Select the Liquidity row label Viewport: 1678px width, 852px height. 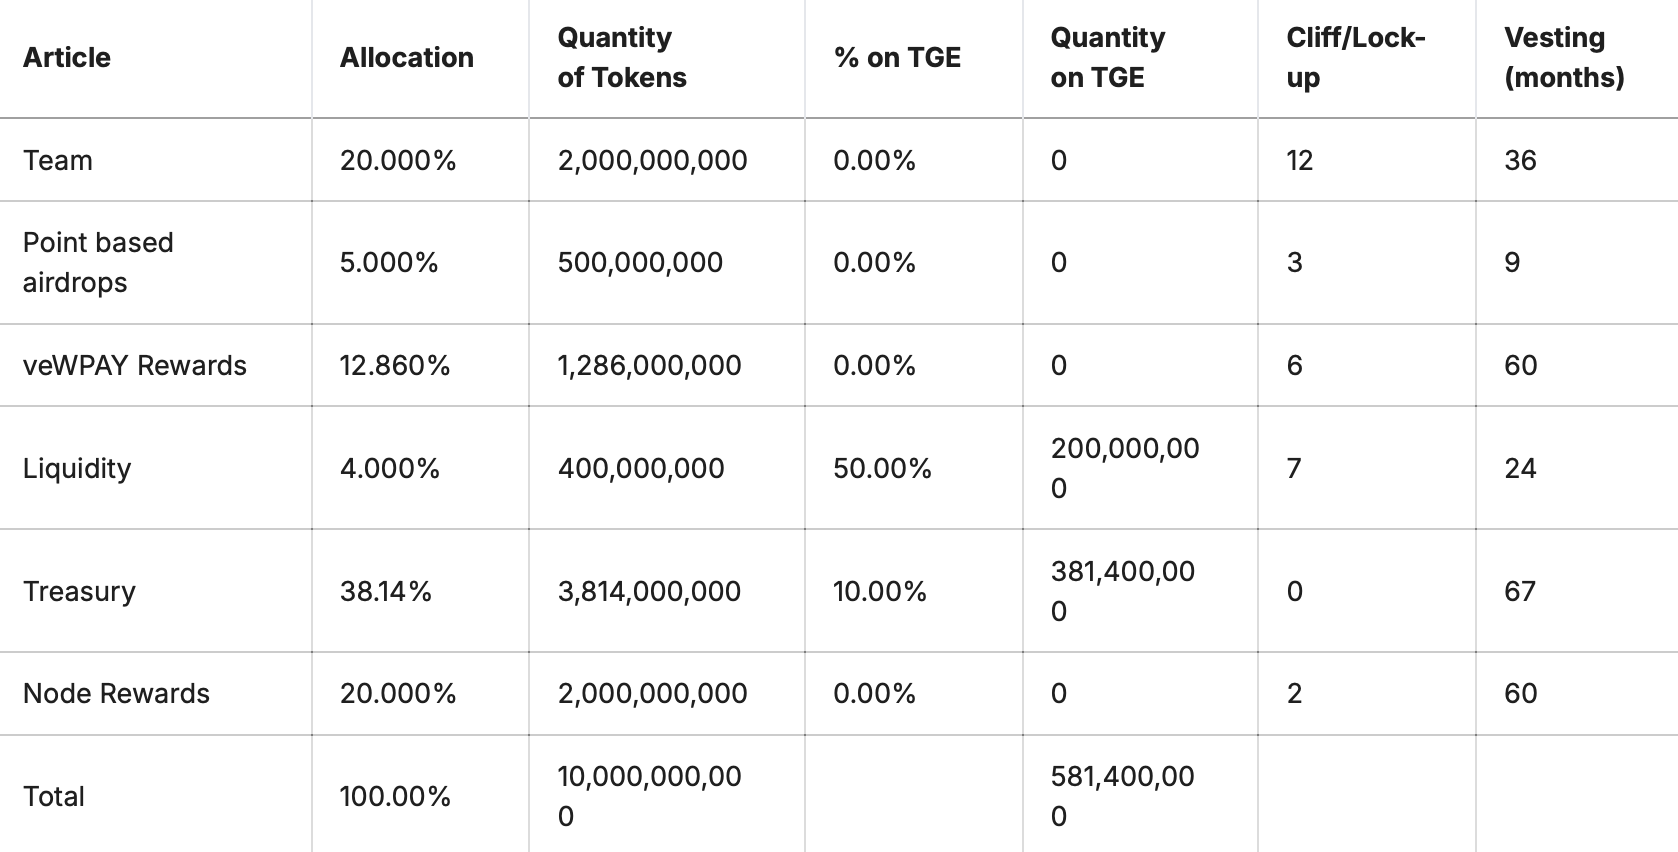tap(77, 468)
